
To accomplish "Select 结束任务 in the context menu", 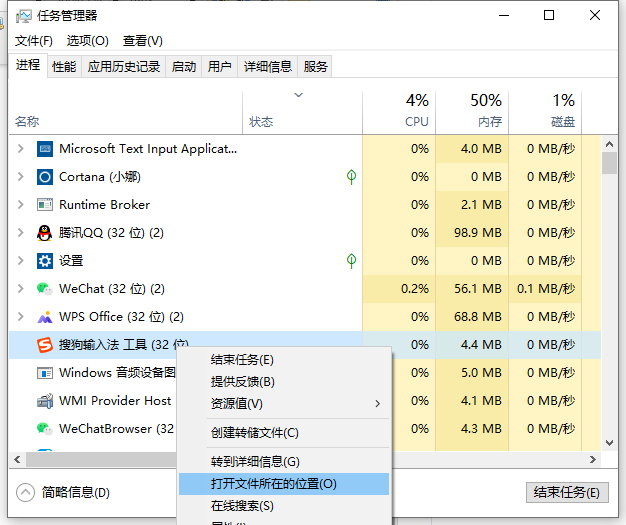I will [x=242, y=360].
